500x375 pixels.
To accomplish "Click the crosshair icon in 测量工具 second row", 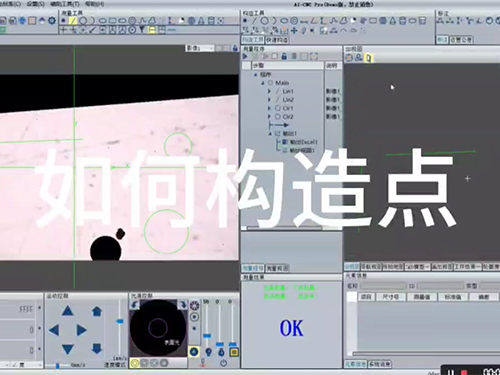I will [x=63, y=30].
